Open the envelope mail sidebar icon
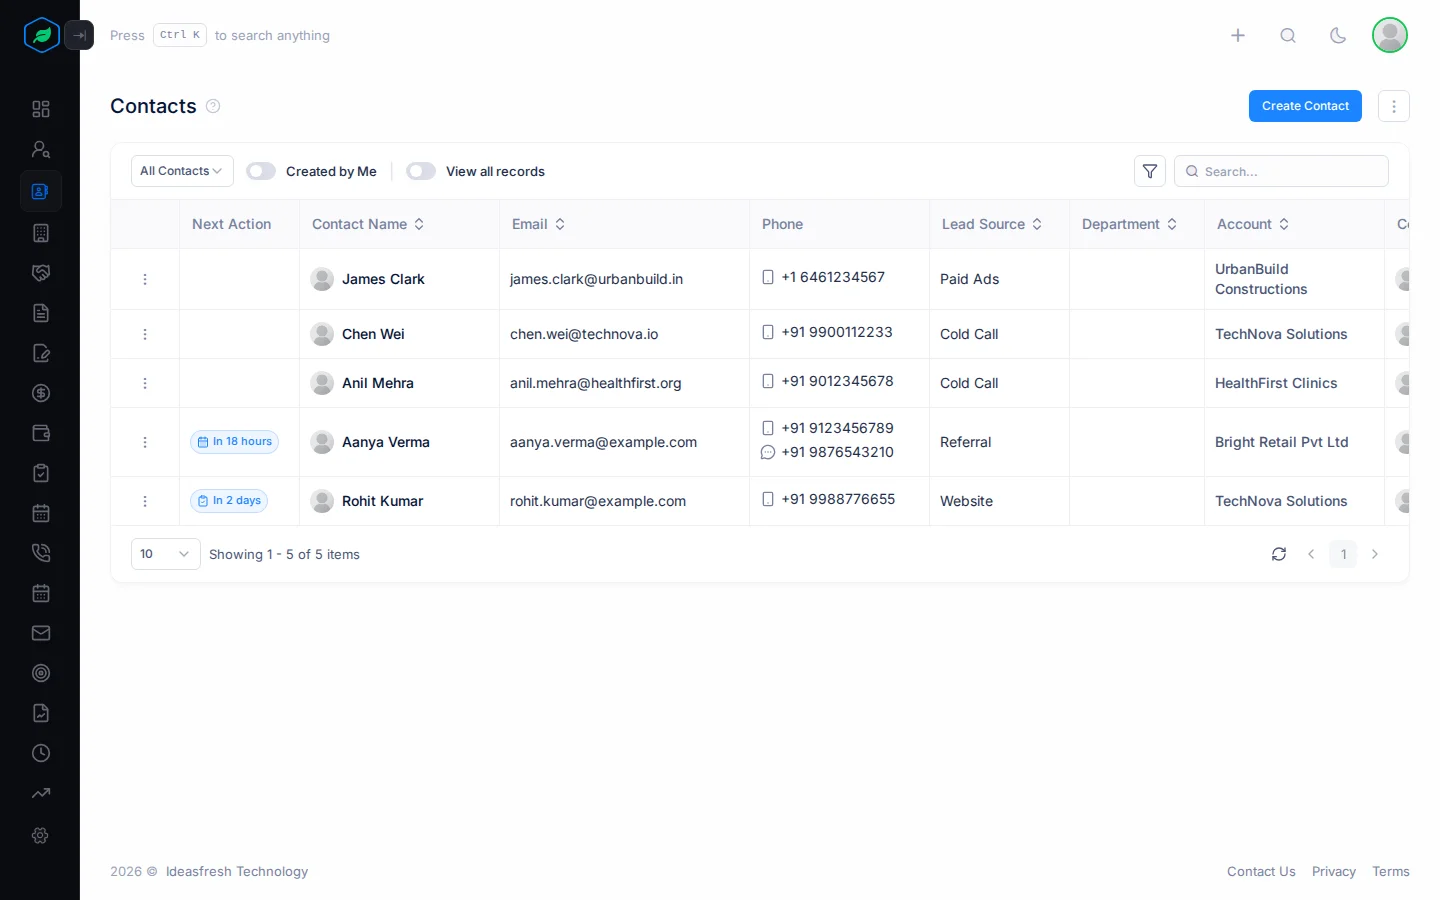1440x900 pixels. (41, 633)
